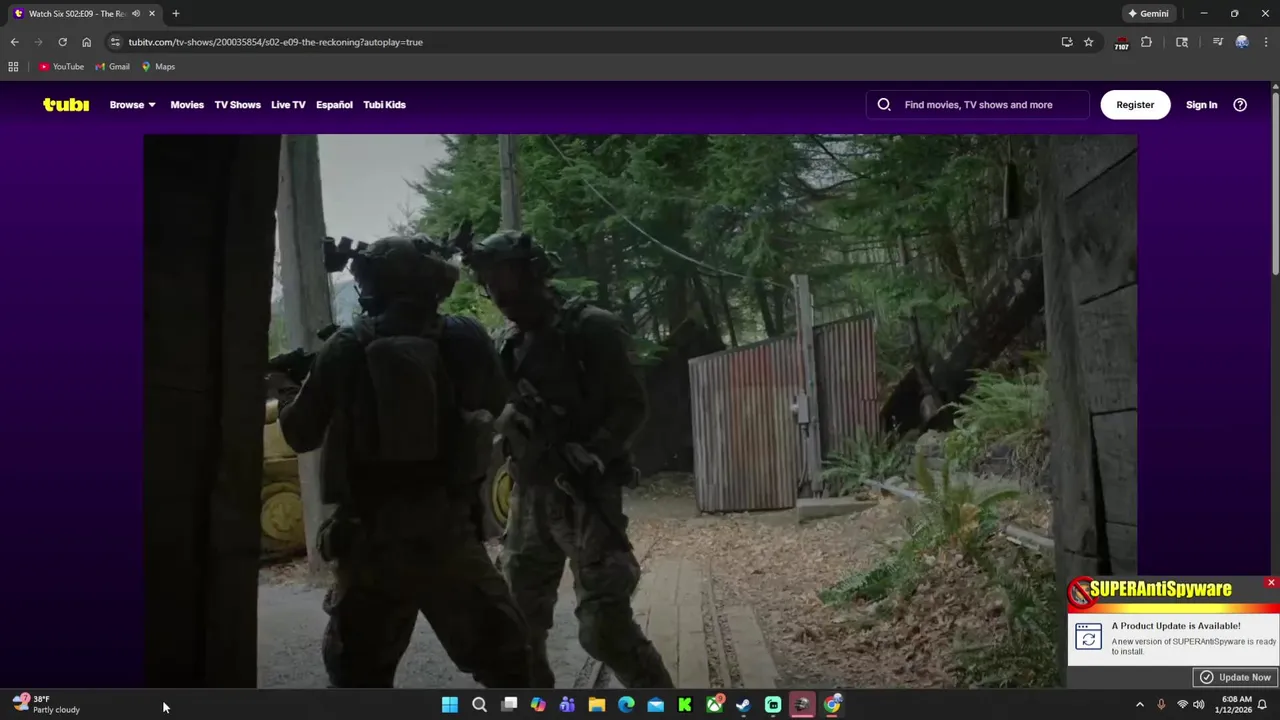The width and height of the screenshot is (1280, 720).
Task: Bookmark this page with the star icon
Action: [x=1088, y=42]
